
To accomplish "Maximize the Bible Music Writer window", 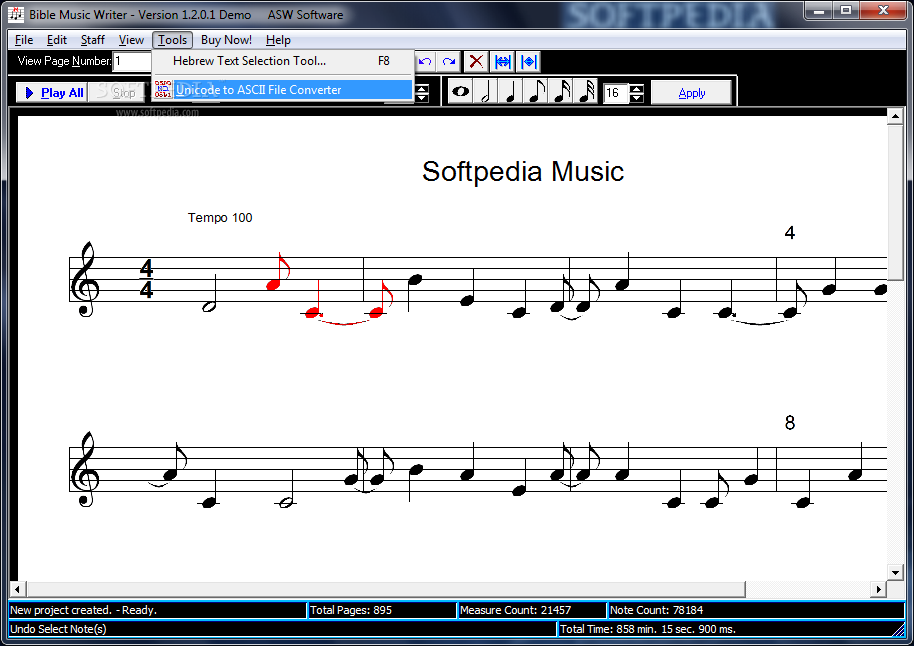I will pos(846,11).
